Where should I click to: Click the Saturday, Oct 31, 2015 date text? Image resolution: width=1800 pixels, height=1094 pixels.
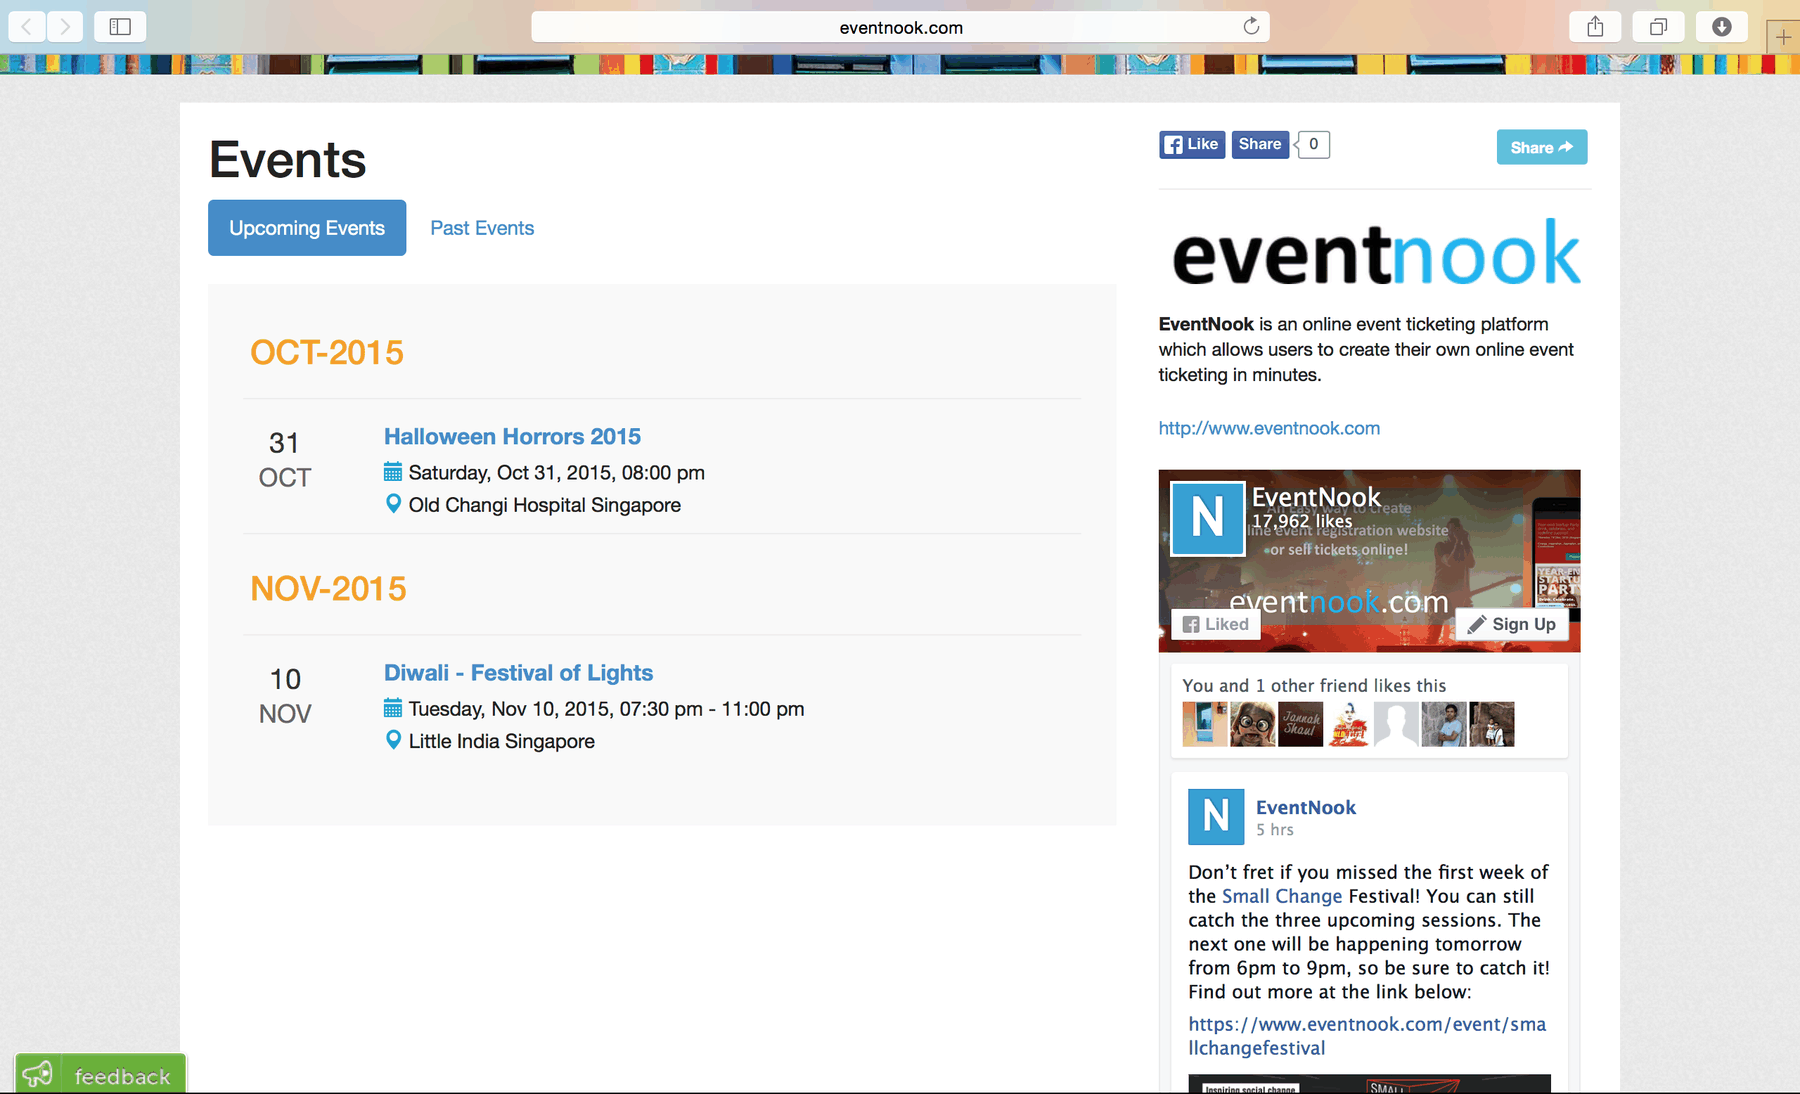[557, 473]
